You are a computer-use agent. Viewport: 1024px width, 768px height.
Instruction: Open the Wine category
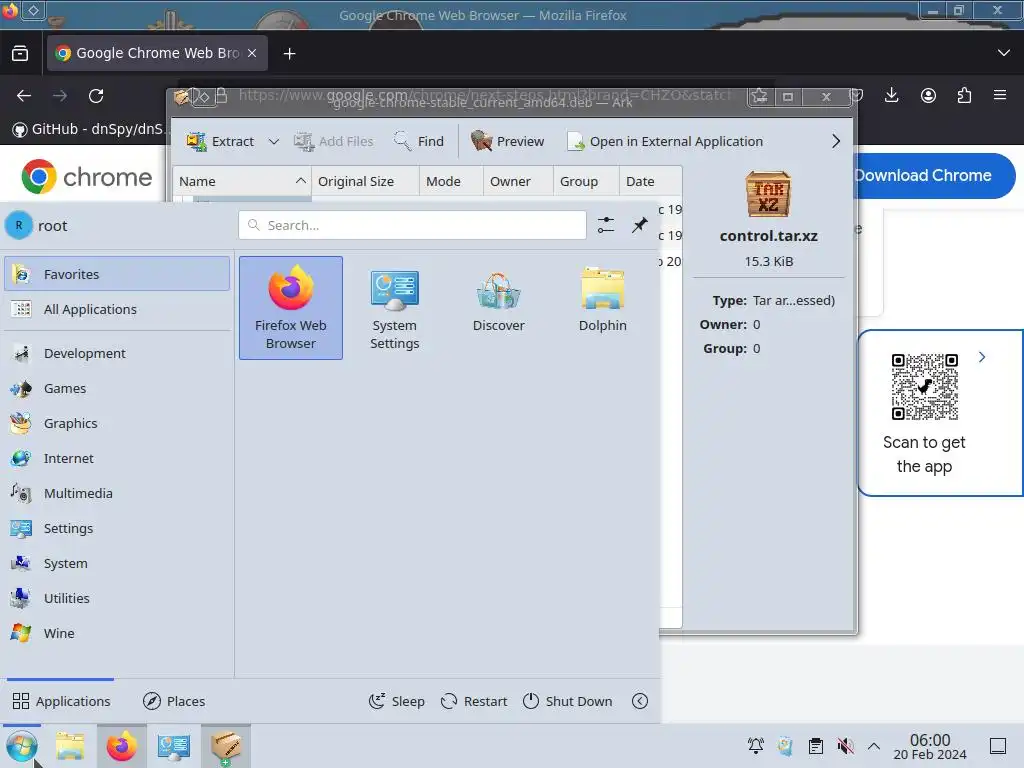(117, 633)
